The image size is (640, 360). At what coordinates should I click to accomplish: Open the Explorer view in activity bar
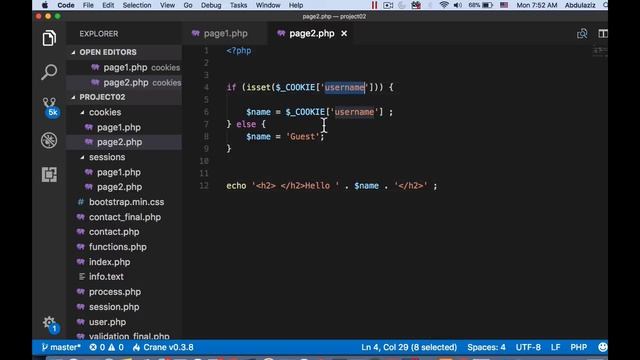coord(49,38)
